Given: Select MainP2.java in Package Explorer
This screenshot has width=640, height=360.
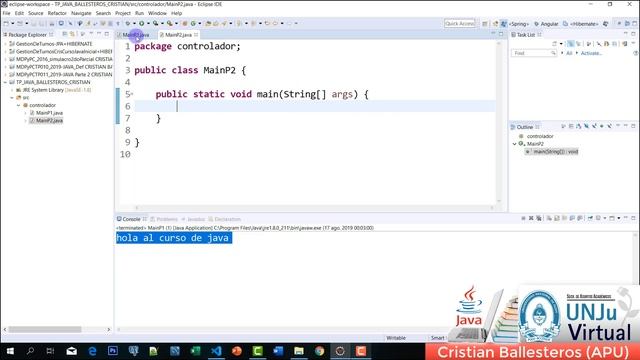Looking at the screenshot, I should [49, 120].
